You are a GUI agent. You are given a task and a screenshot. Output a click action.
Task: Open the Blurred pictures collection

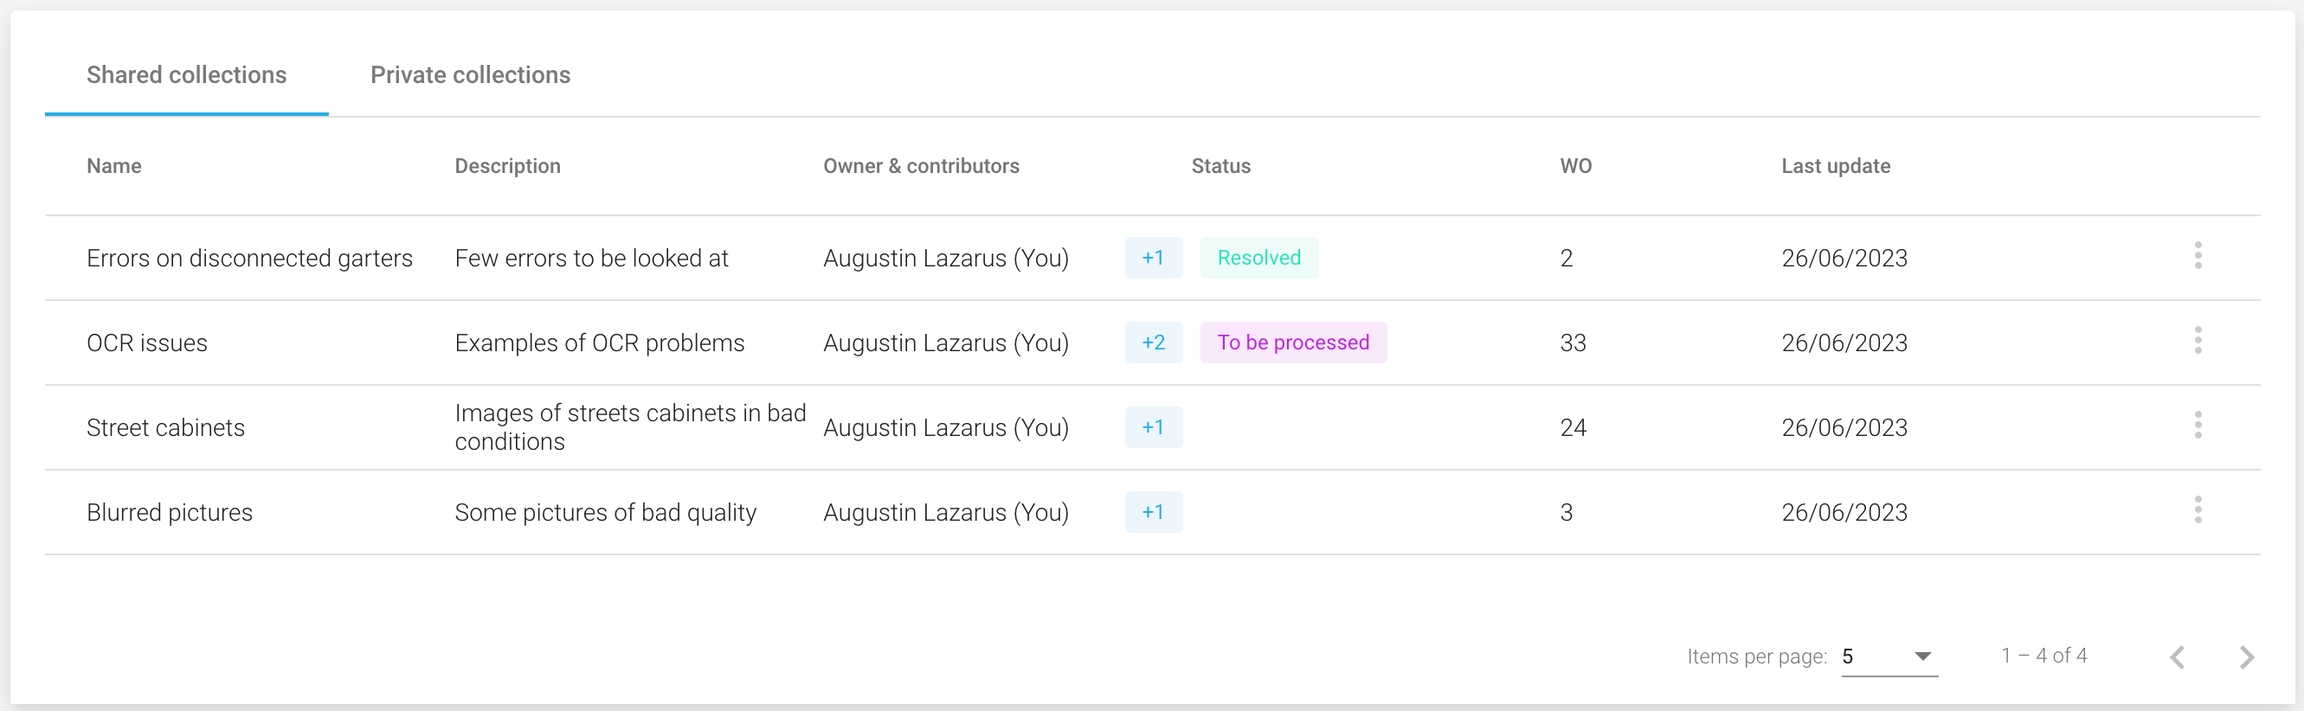tap(170, 513)
